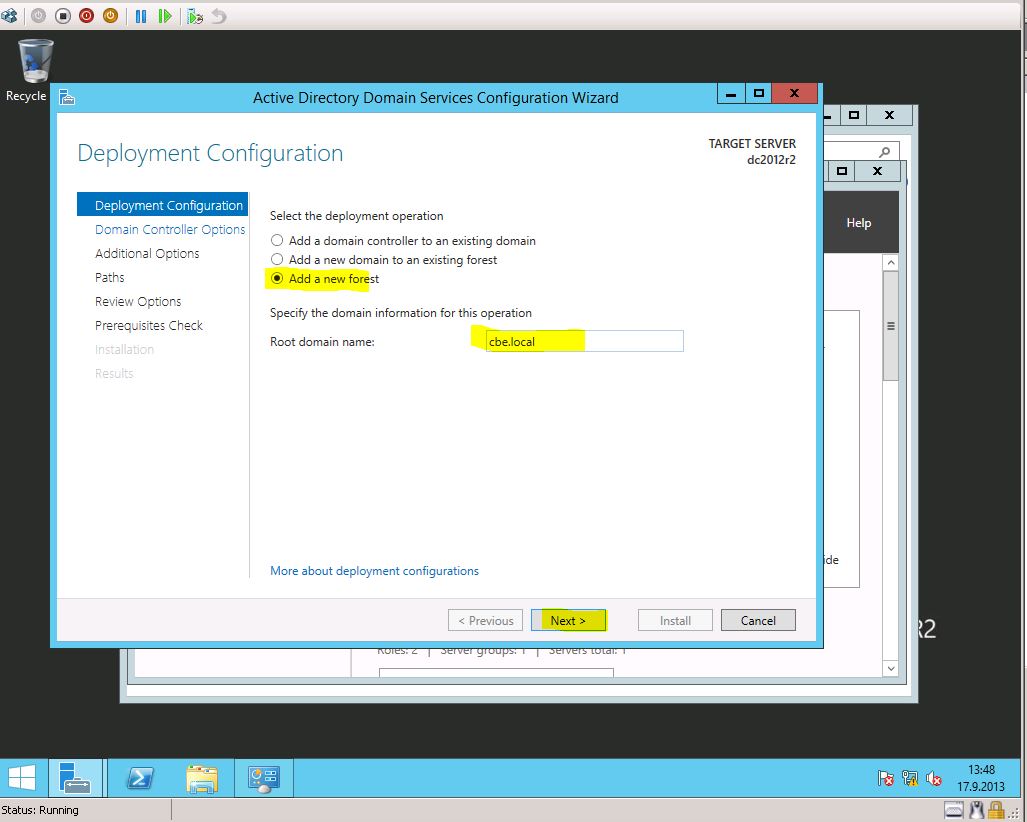Viewport: 1027px width, 822px height.
Task: Close the configuration wizard window
Action: [794, 94]
